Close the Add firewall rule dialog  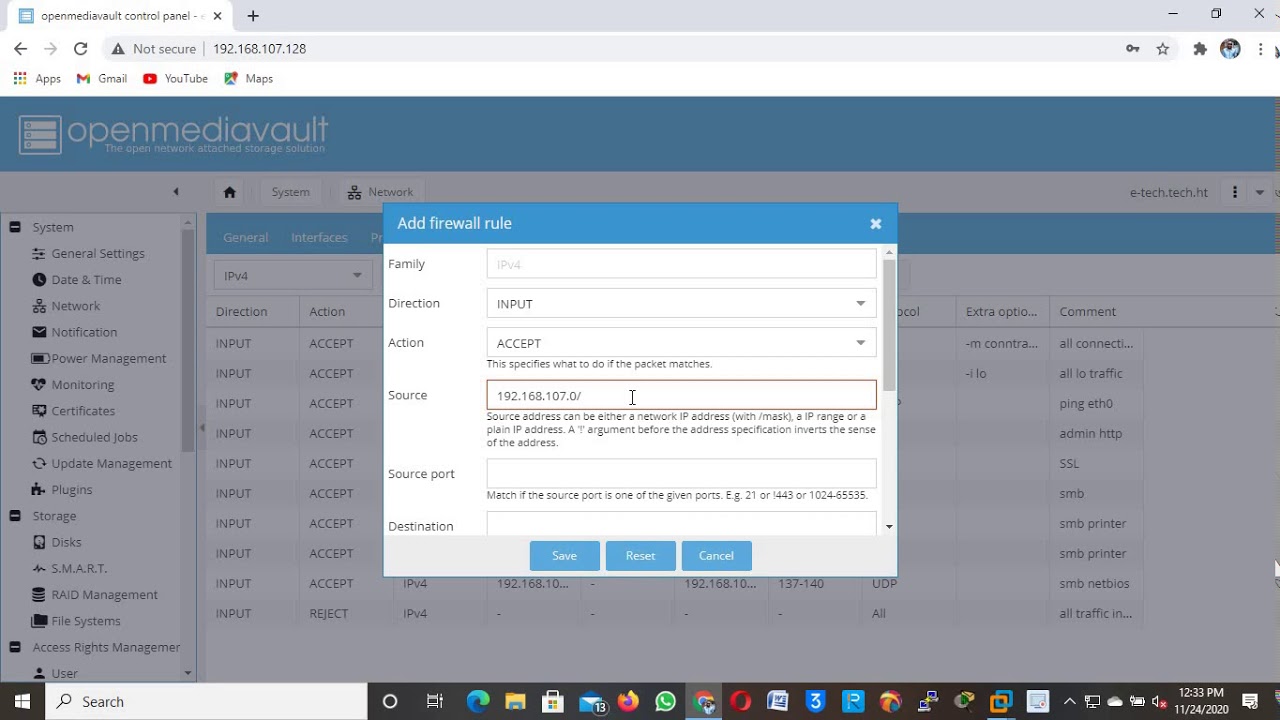pyautogui.click(x=875, y=224)
